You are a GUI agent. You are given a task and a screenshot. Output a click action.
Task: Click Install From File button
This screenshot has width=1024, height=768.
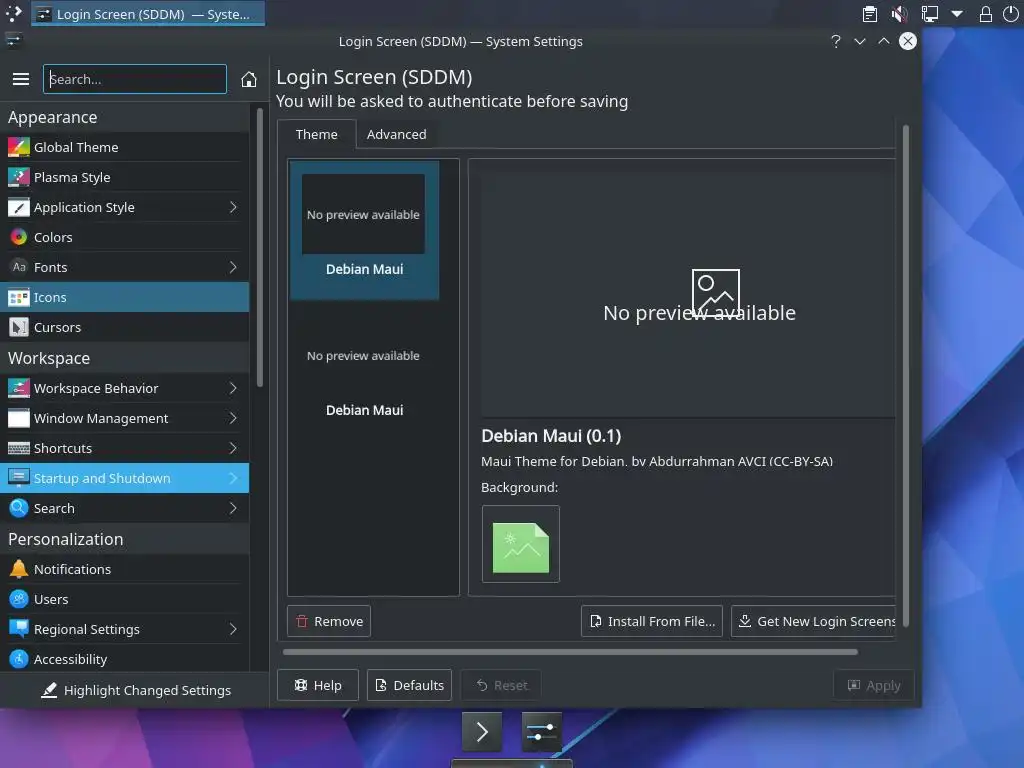(x=652, y=621)
